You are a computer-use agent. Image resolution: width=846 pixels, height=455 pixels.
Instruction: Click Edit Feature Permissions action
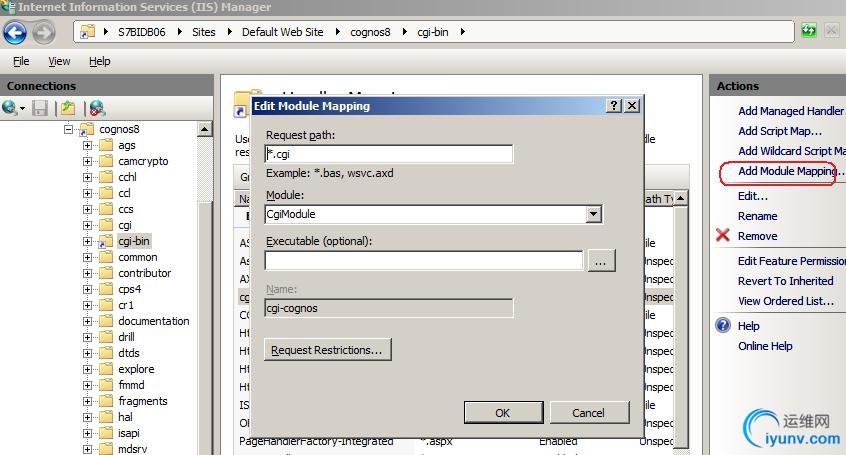791,261
